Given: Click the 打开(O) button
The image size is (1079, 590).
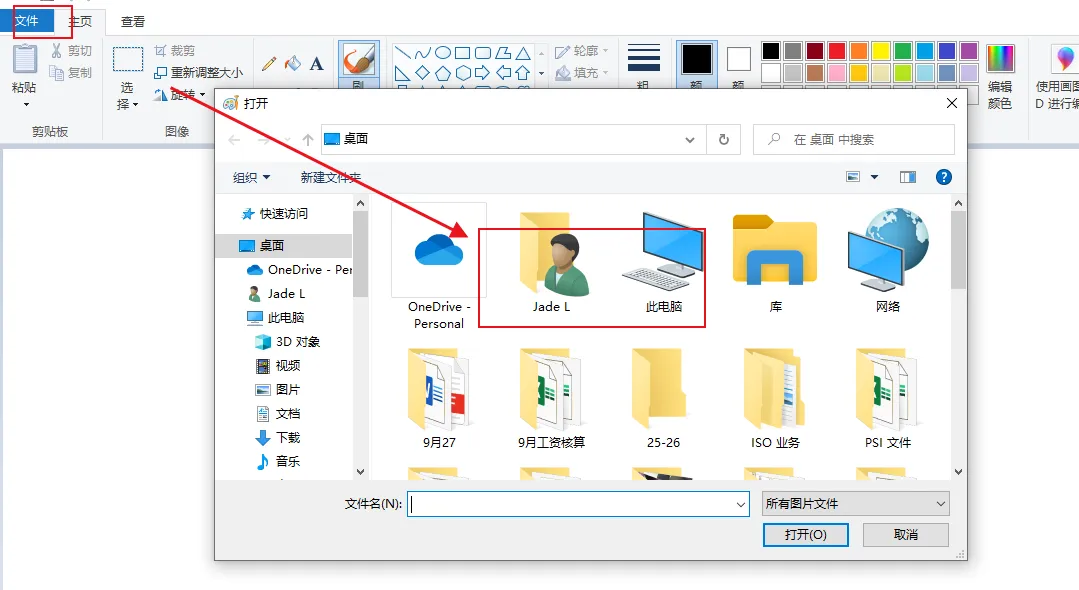Looking at the screenshot, I should click(805, 535).
